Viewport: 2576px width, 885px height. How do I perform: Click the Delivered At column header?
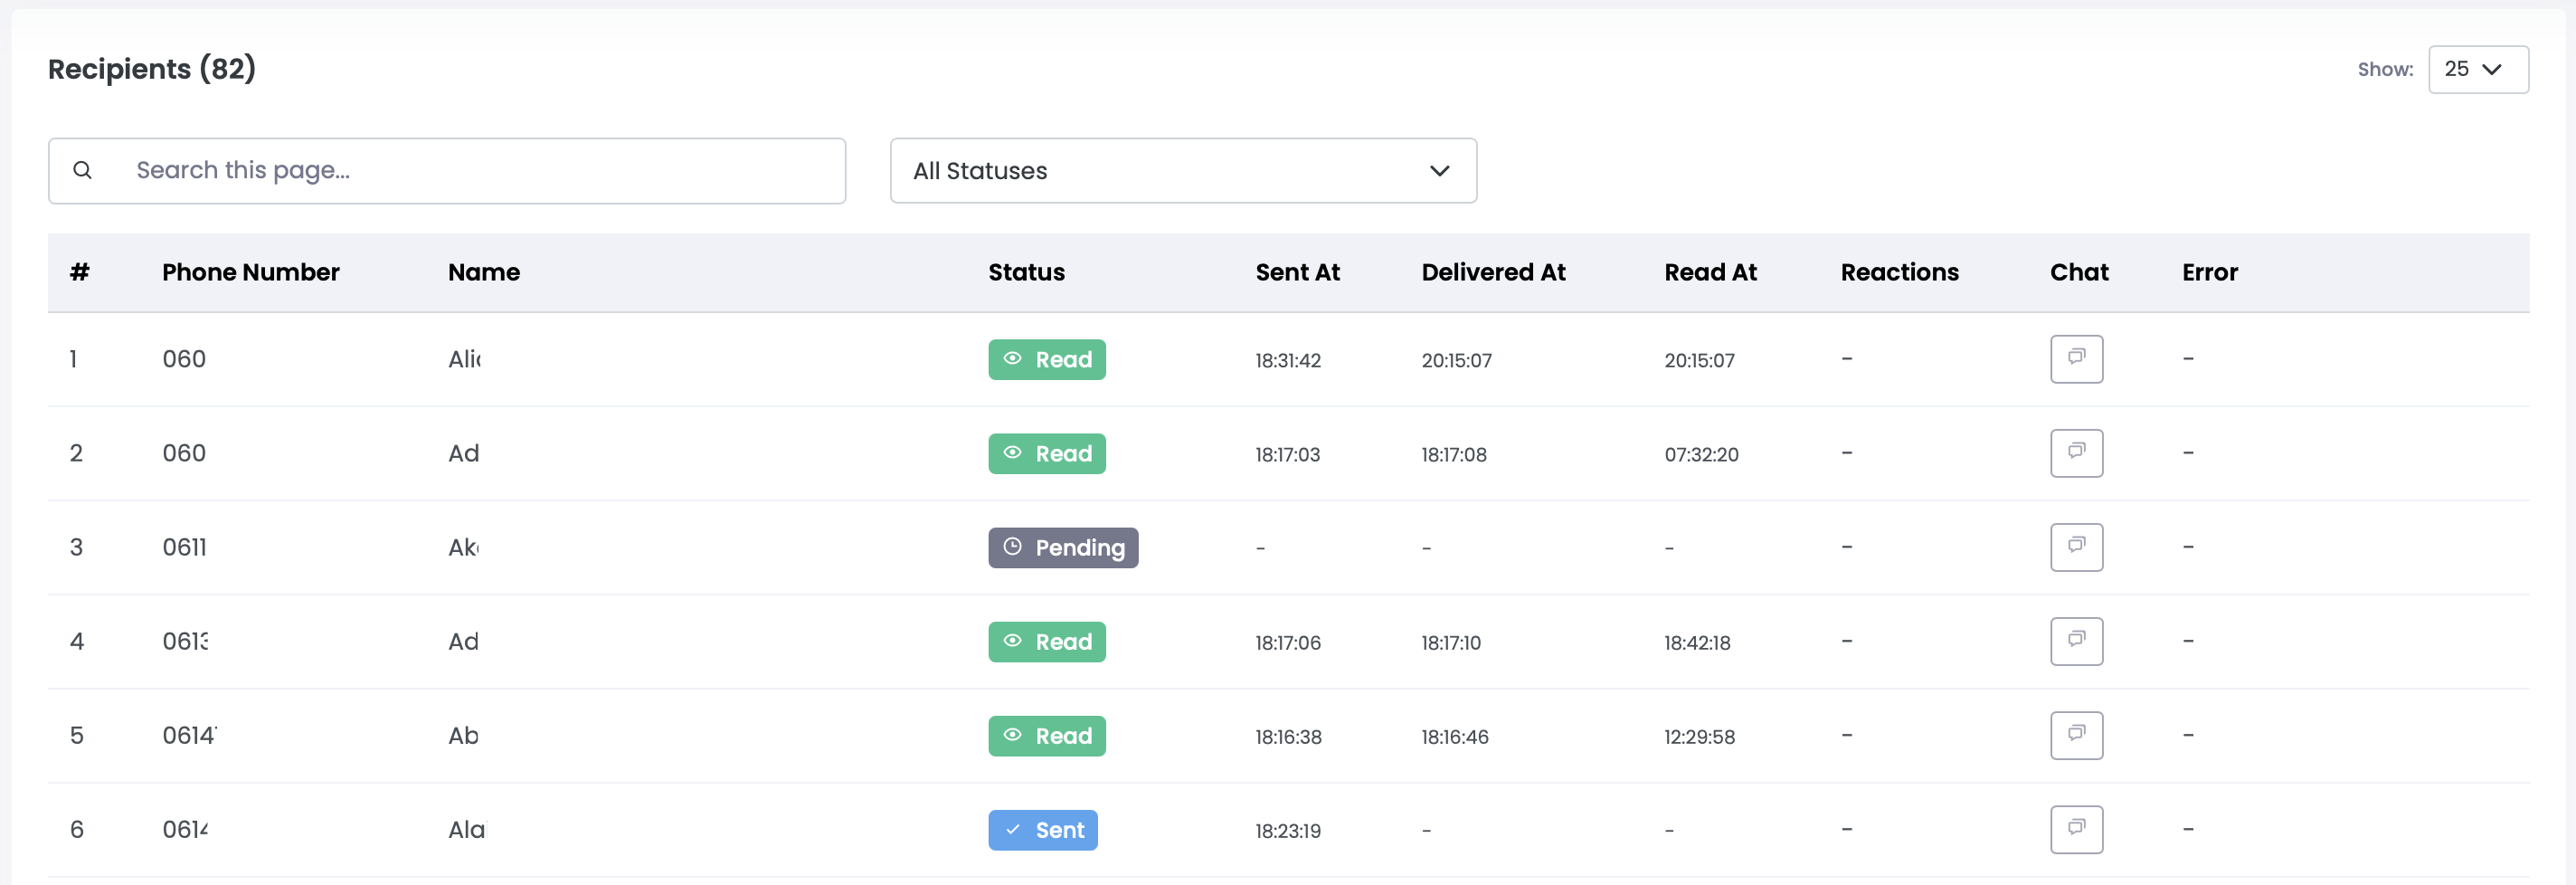[x=1493, y=272]
